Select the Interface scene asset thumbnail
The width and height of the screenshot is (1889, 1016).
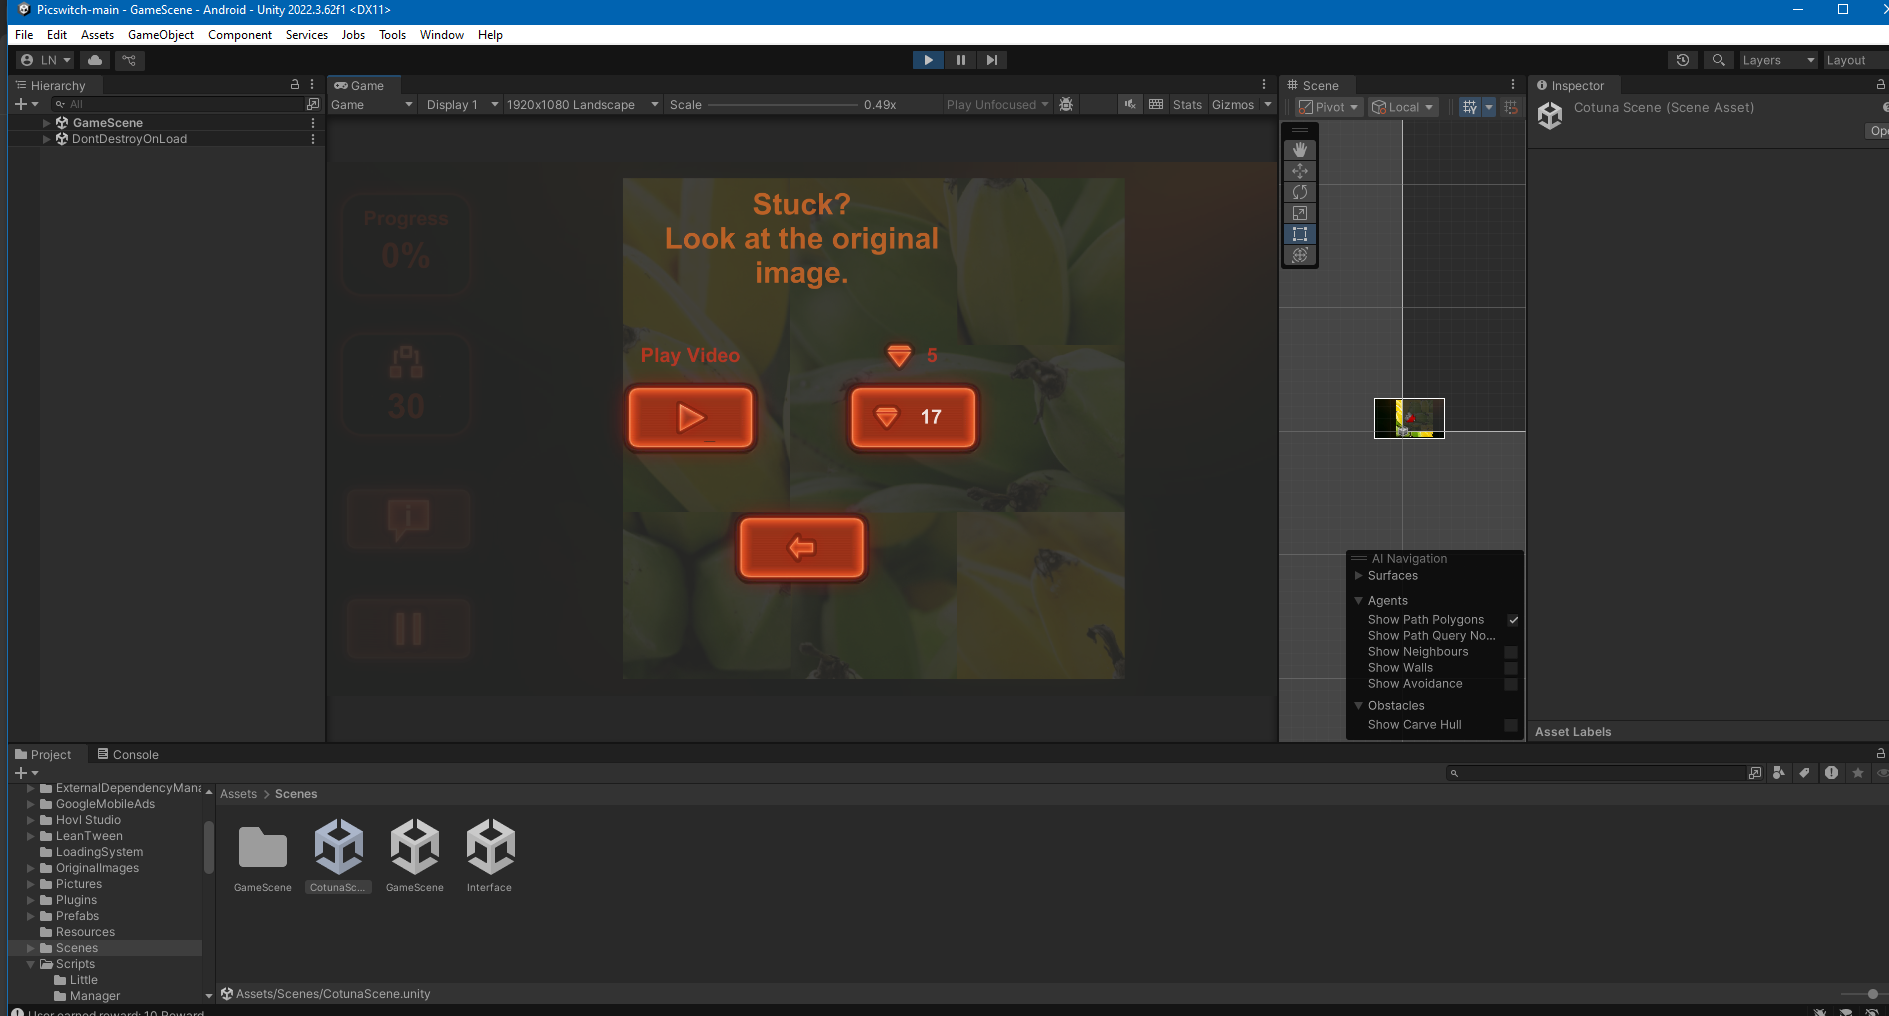click(490, 846)
